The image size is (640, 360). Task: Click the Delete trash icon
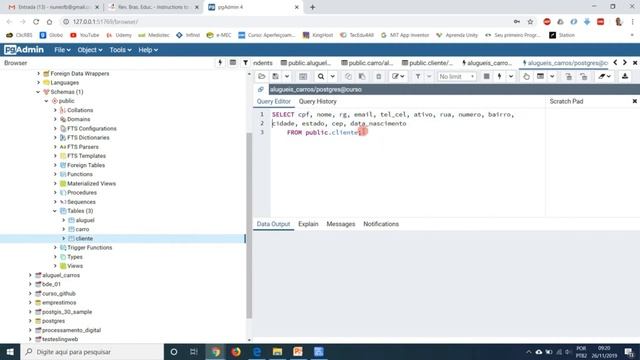378,76
